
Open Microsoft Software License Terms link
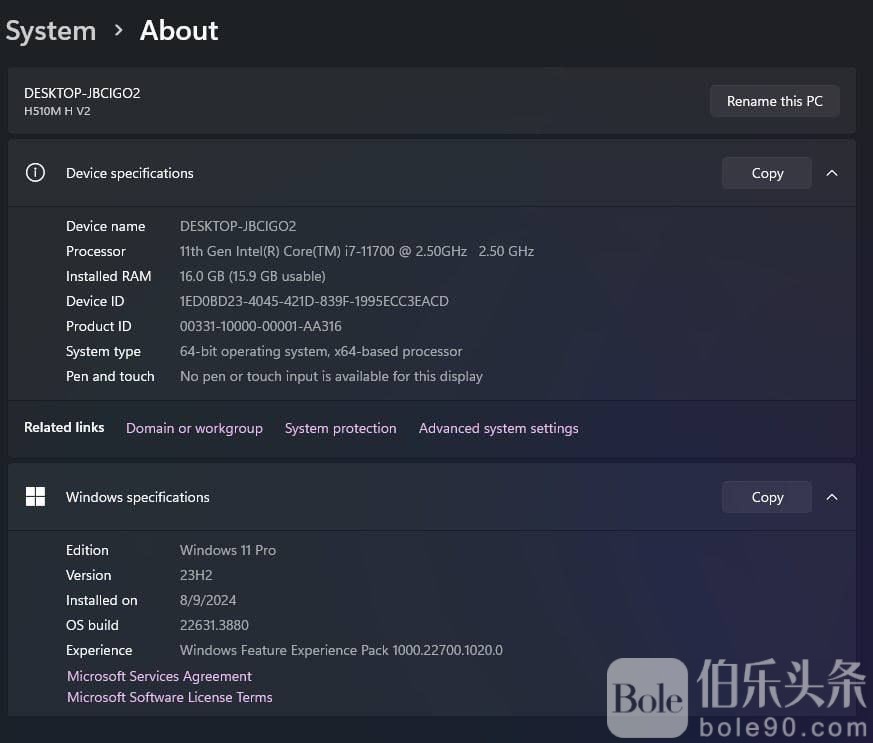[170, 697]
